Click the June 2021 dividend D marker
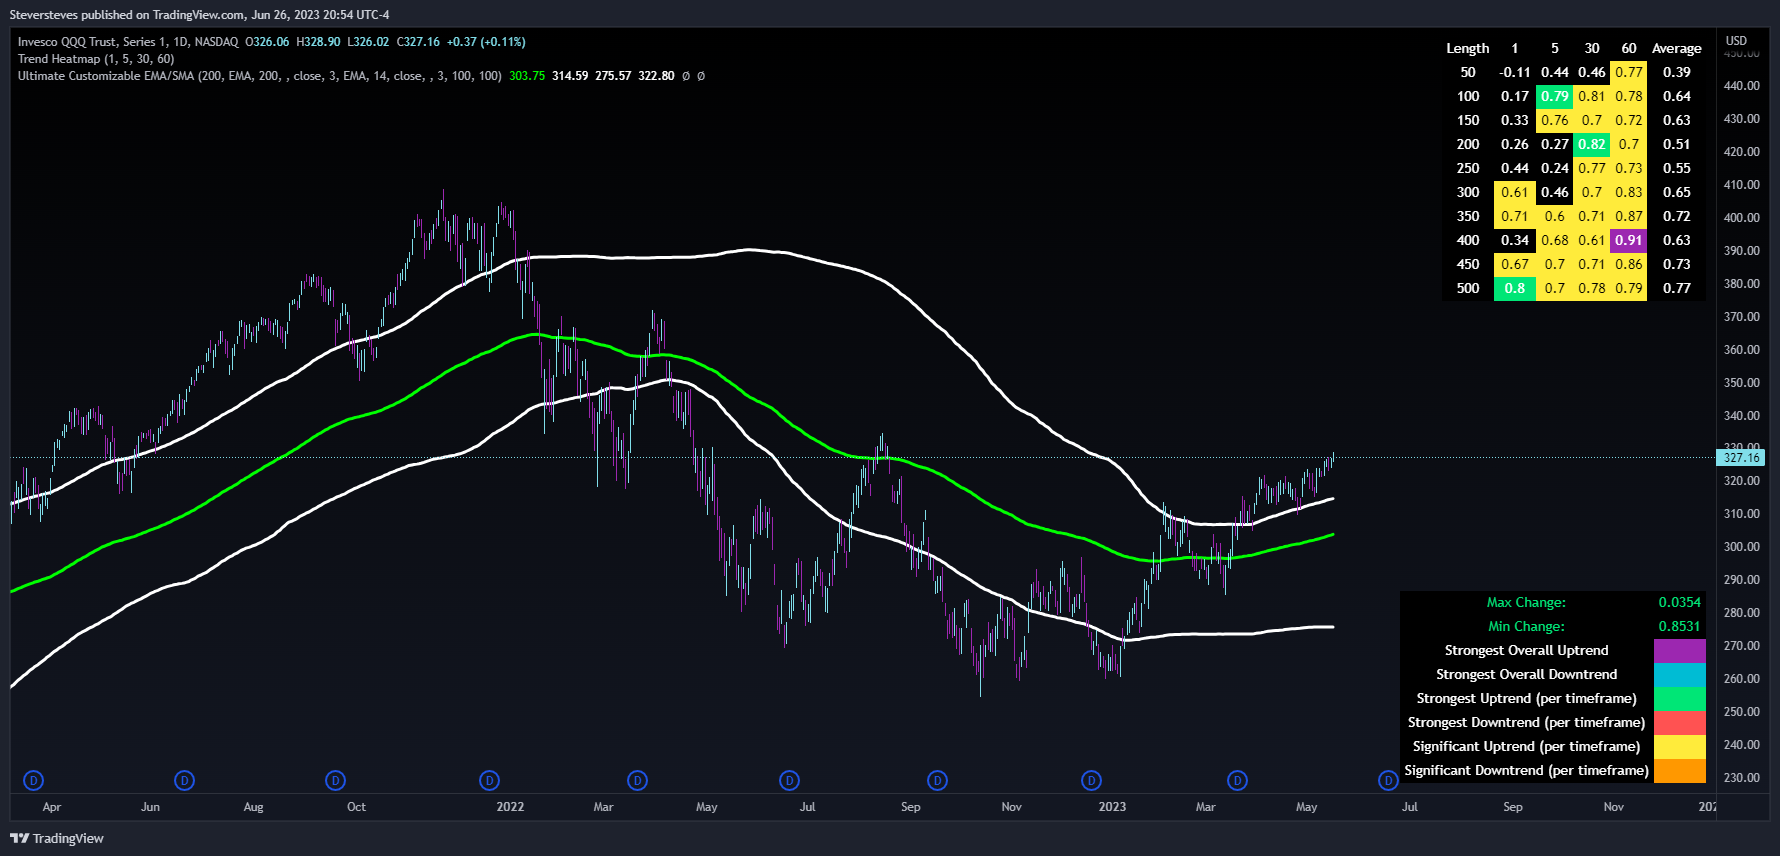Viewport: 1780px width, 856px height. tap(184, 780)
